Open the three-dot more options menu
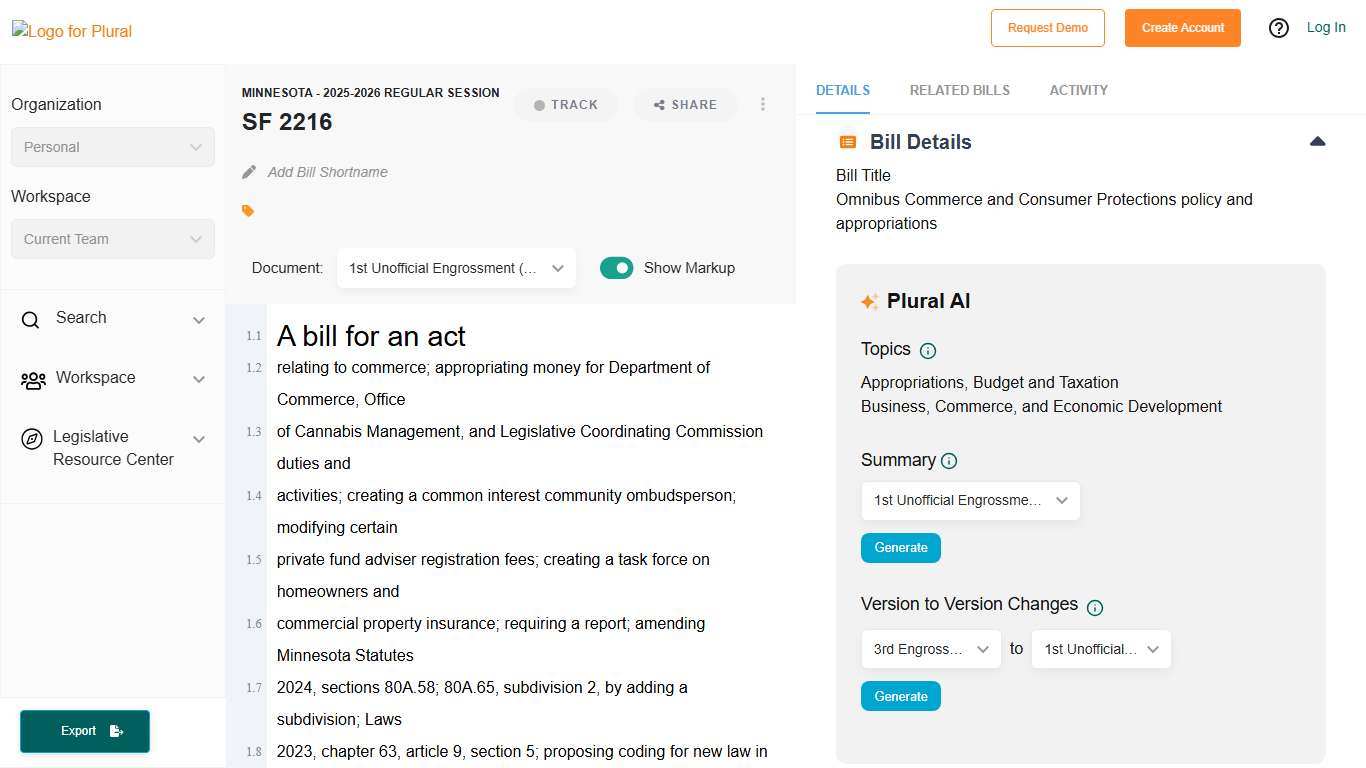The width and height of the screenshot is (1366, 768). pos(763,104)
